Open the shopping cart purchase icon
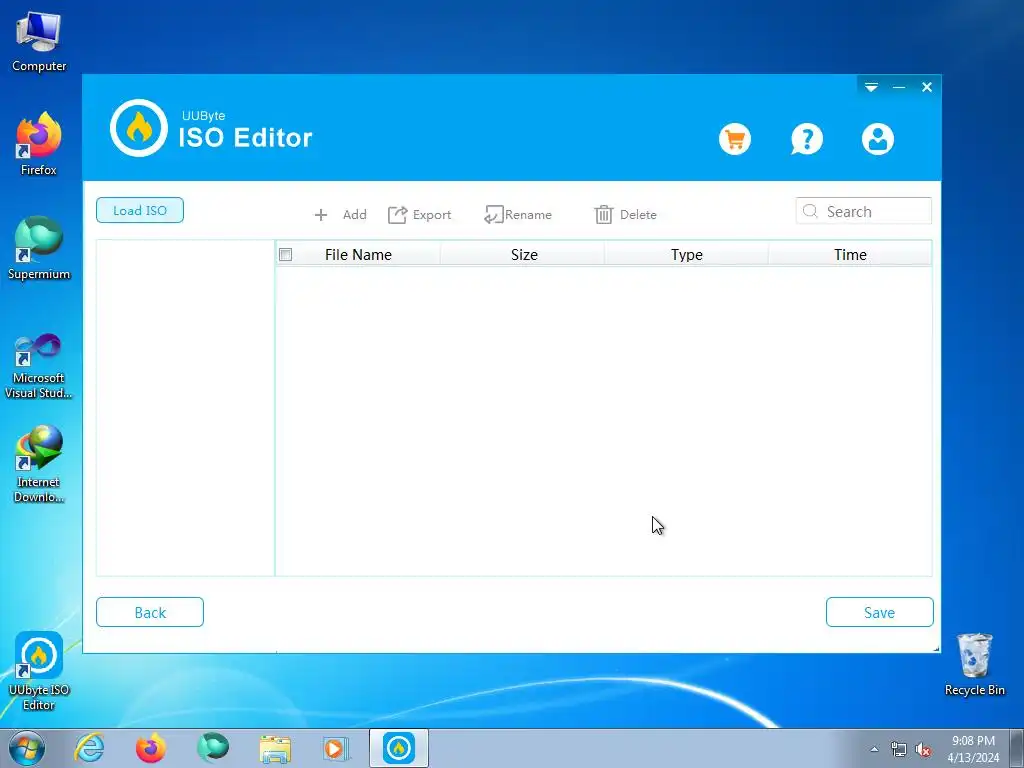Image resolution: width=1024 pixels, height=768 pixels. click(735, 139)
